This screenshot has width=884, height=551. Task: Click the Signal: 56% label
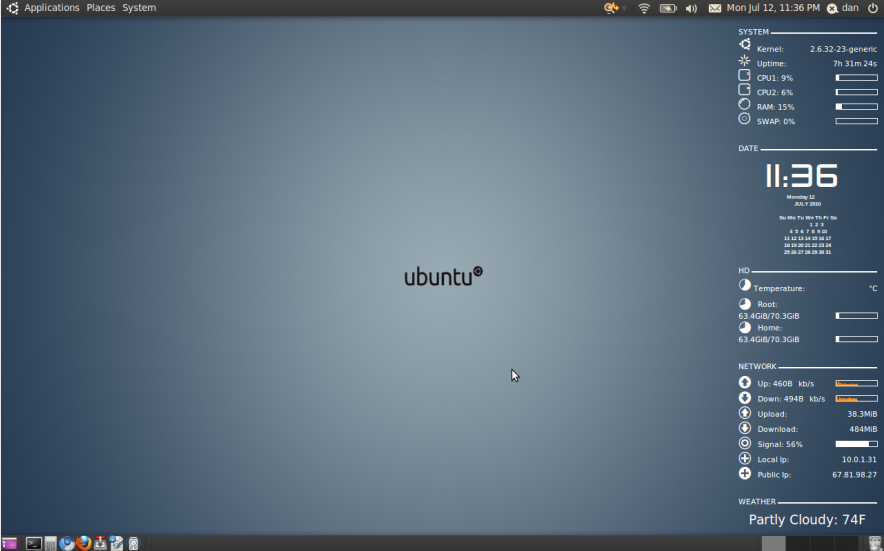click(780, 444)
